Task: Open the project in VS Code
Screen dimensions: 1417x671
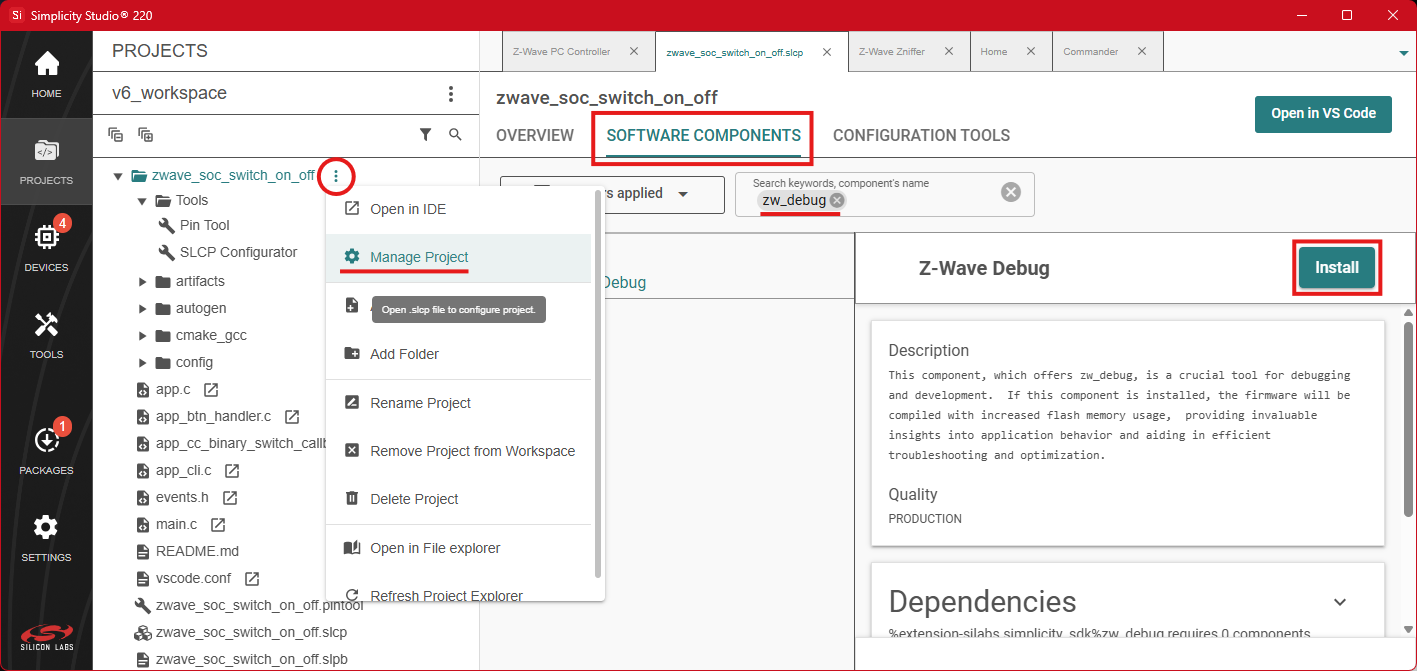Action: (1322, 114)
